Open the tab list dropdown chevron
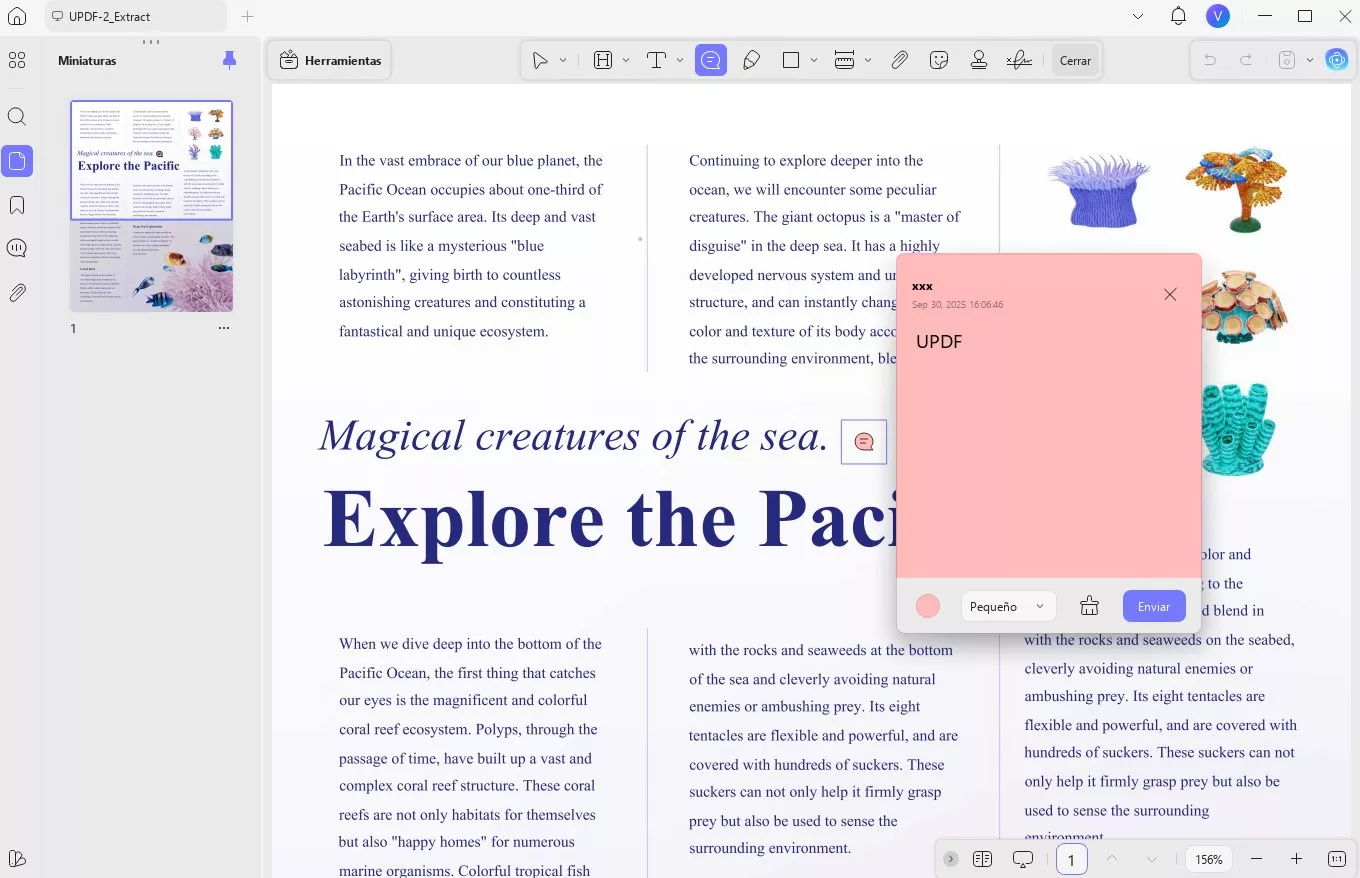 point(1138,16)
